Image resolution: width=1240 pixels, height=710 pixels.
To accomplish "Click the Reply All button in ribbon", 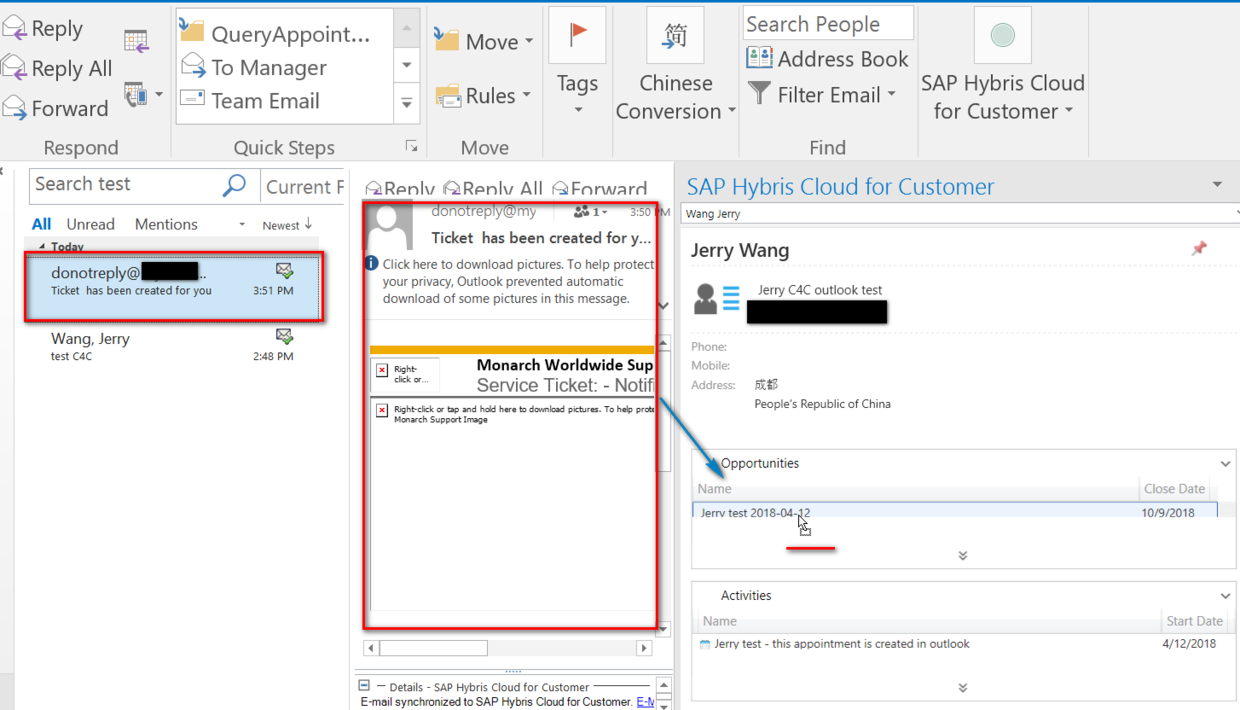I will [57, 69].
